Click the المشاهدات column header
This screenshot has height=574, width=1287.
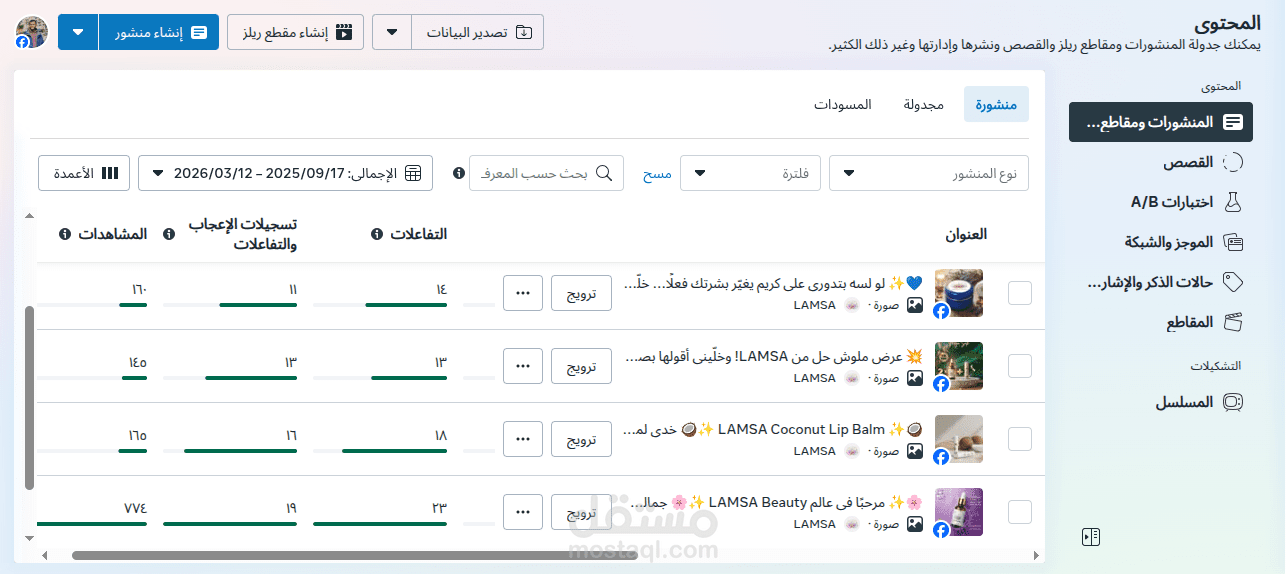[x=112, y=234]
